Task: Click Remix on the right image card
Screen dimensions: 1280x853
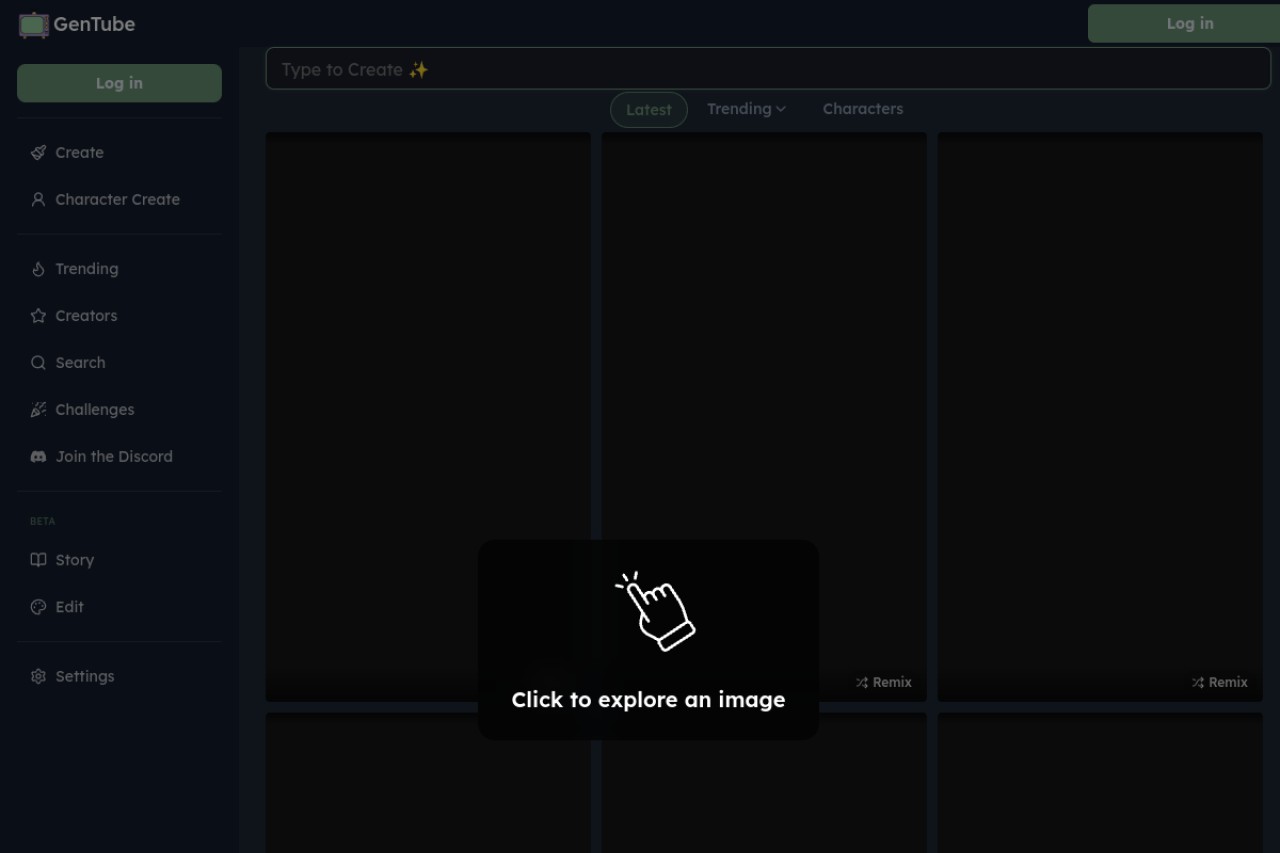Action: tap(1220, 682)
